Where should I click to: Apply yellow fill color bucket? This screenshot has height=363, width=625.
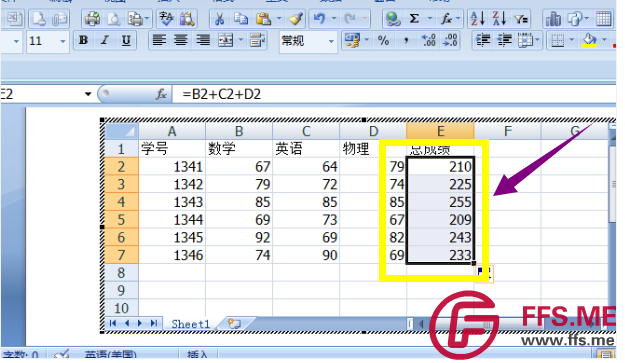click(589, 40)
